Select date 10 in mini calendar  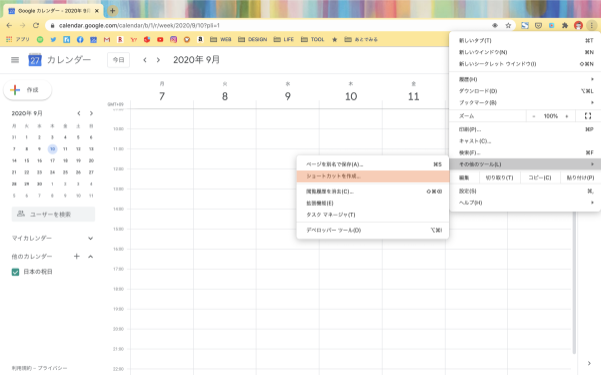coord(53,149)
